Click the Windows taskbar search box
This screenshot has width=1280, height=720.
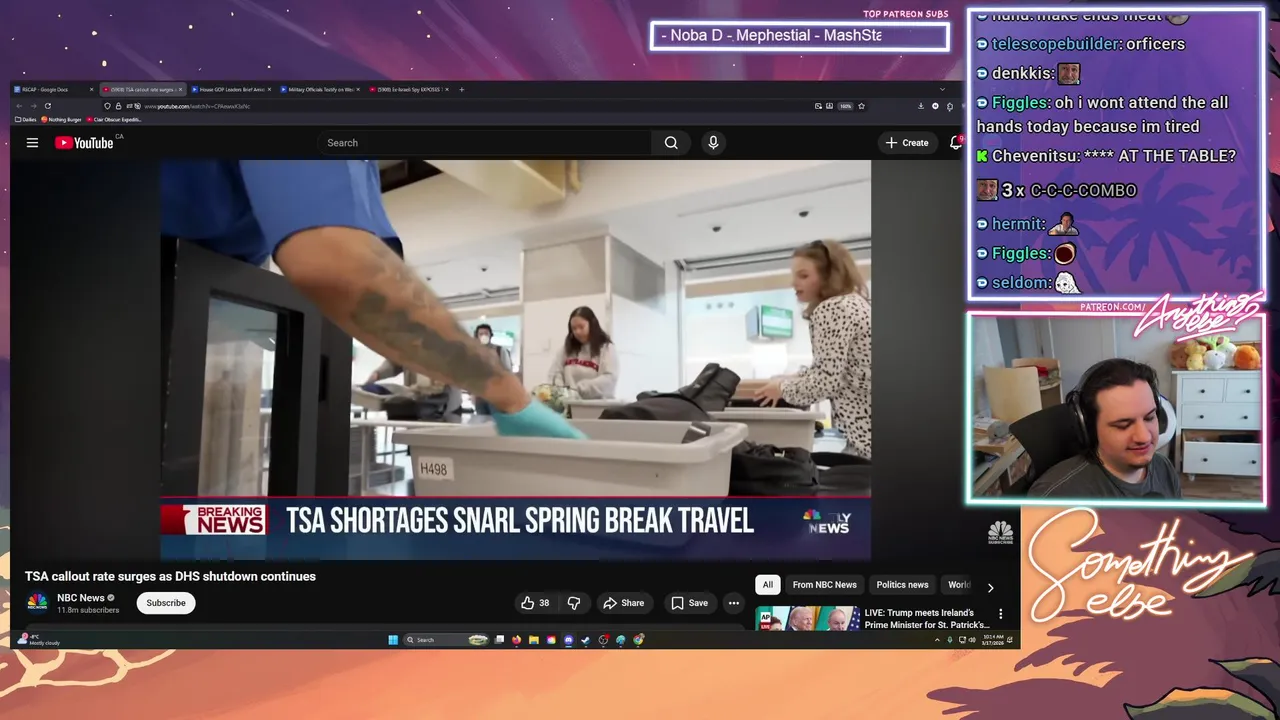(446, 640)
